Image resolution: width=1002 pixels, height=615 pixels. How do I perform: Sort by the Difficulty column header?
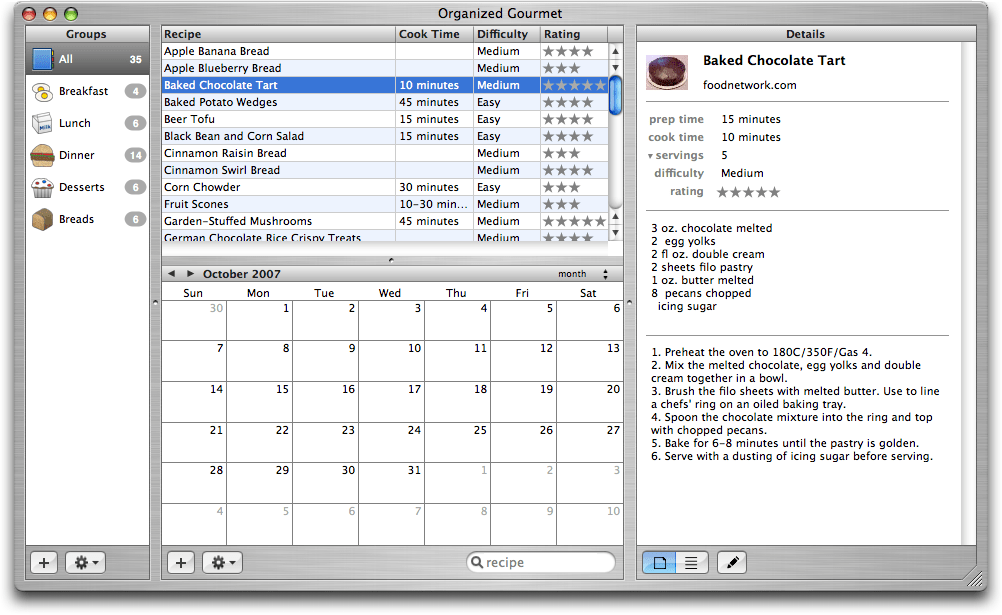coord(507,35)
